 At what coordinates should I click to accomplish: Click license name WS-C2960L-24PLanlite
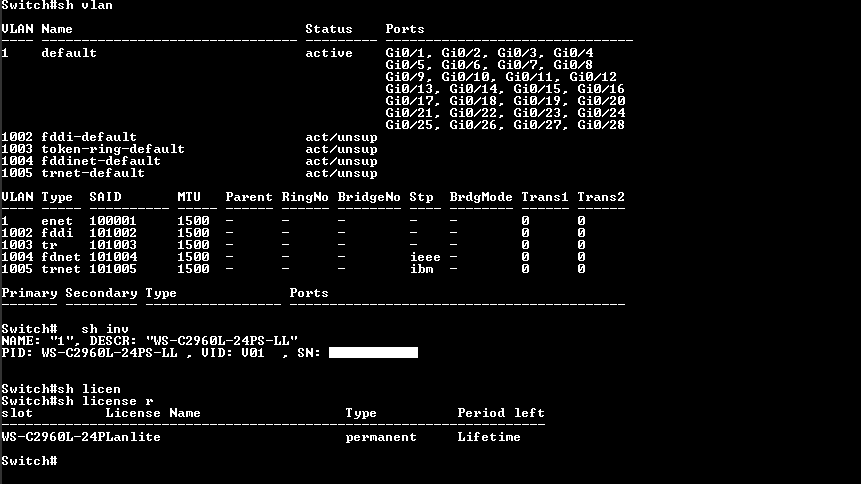click(x=81, y=437)
